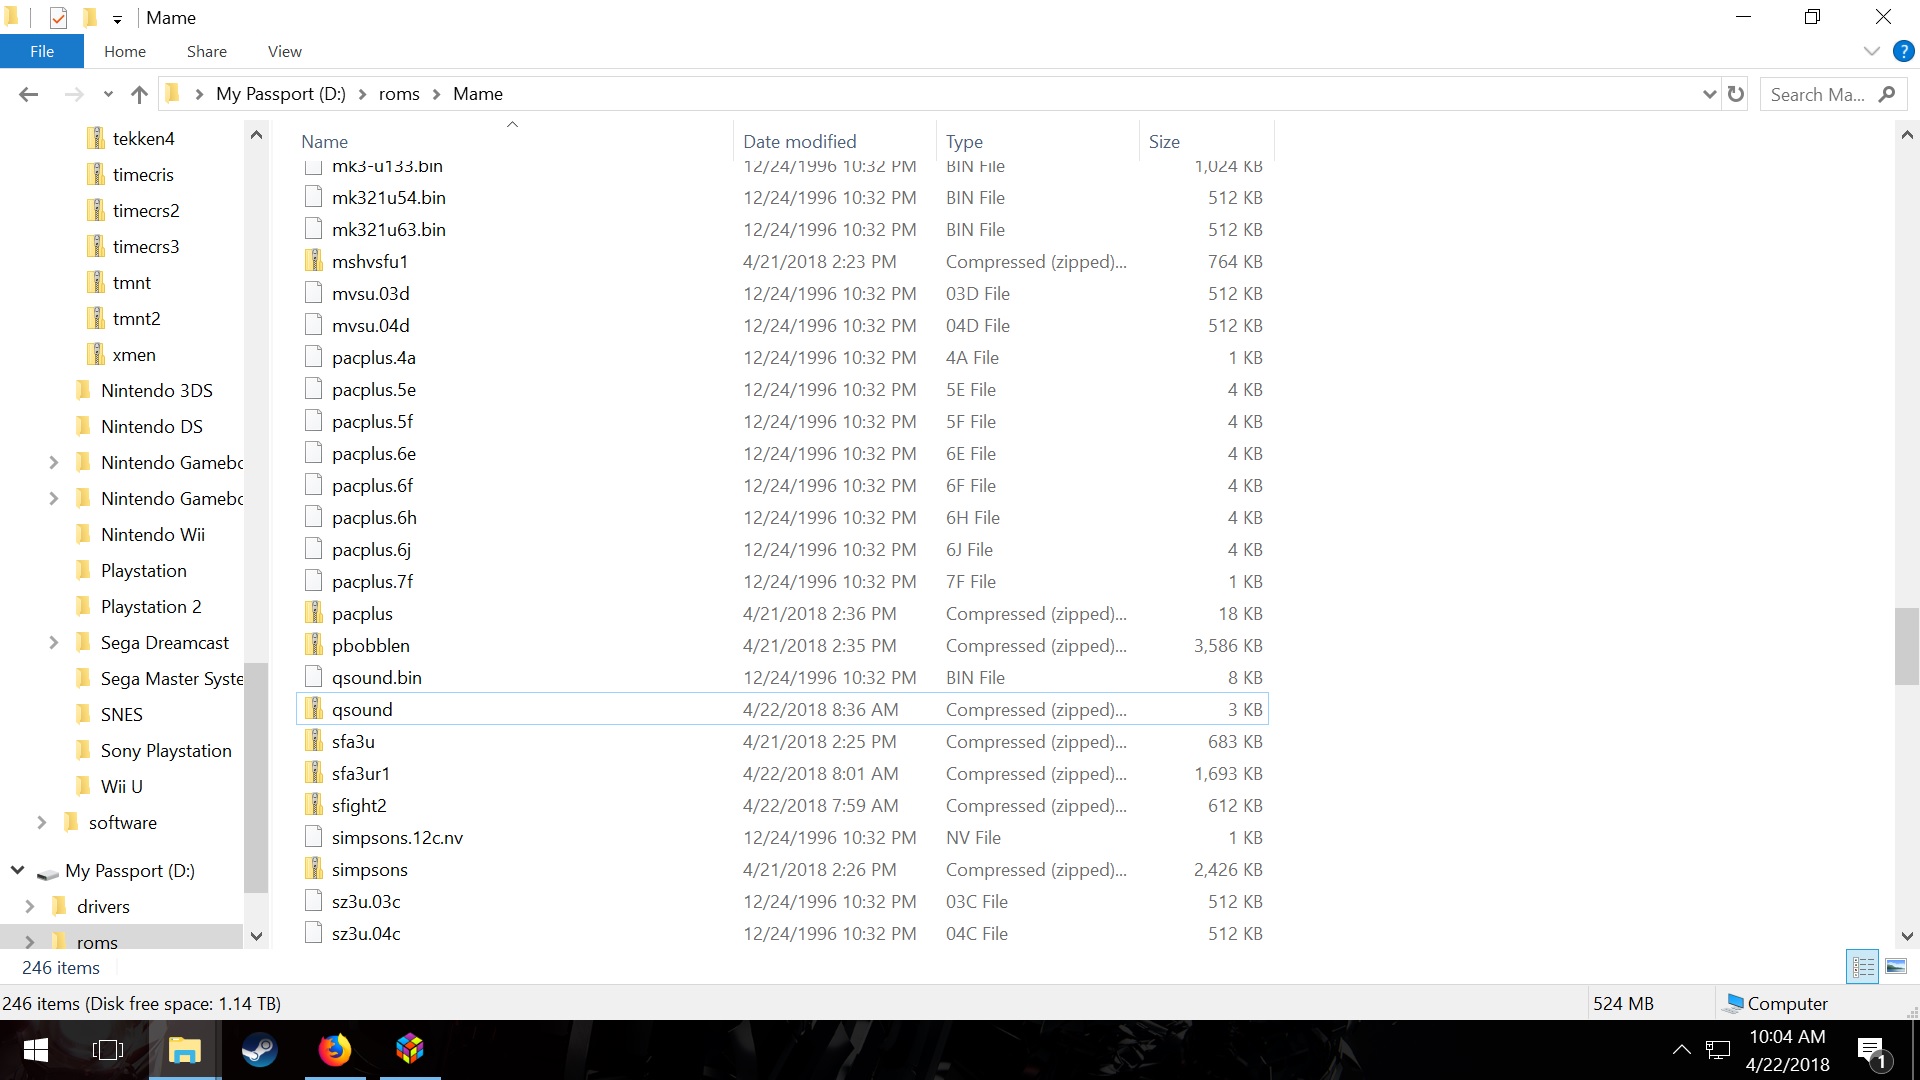This screenshot has height=1080, width=1920.
Task: Select the sfight2 zipped folder icon
Action: point(314,806)
